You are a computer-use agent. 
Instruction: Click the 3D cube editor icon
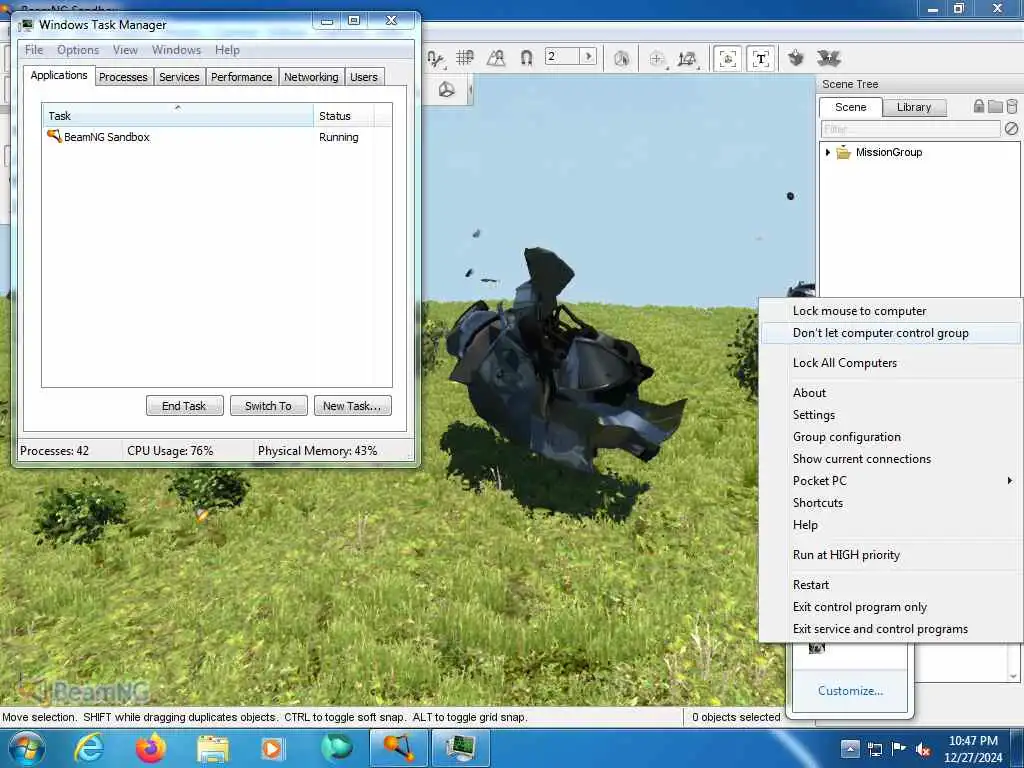(447, 89)
